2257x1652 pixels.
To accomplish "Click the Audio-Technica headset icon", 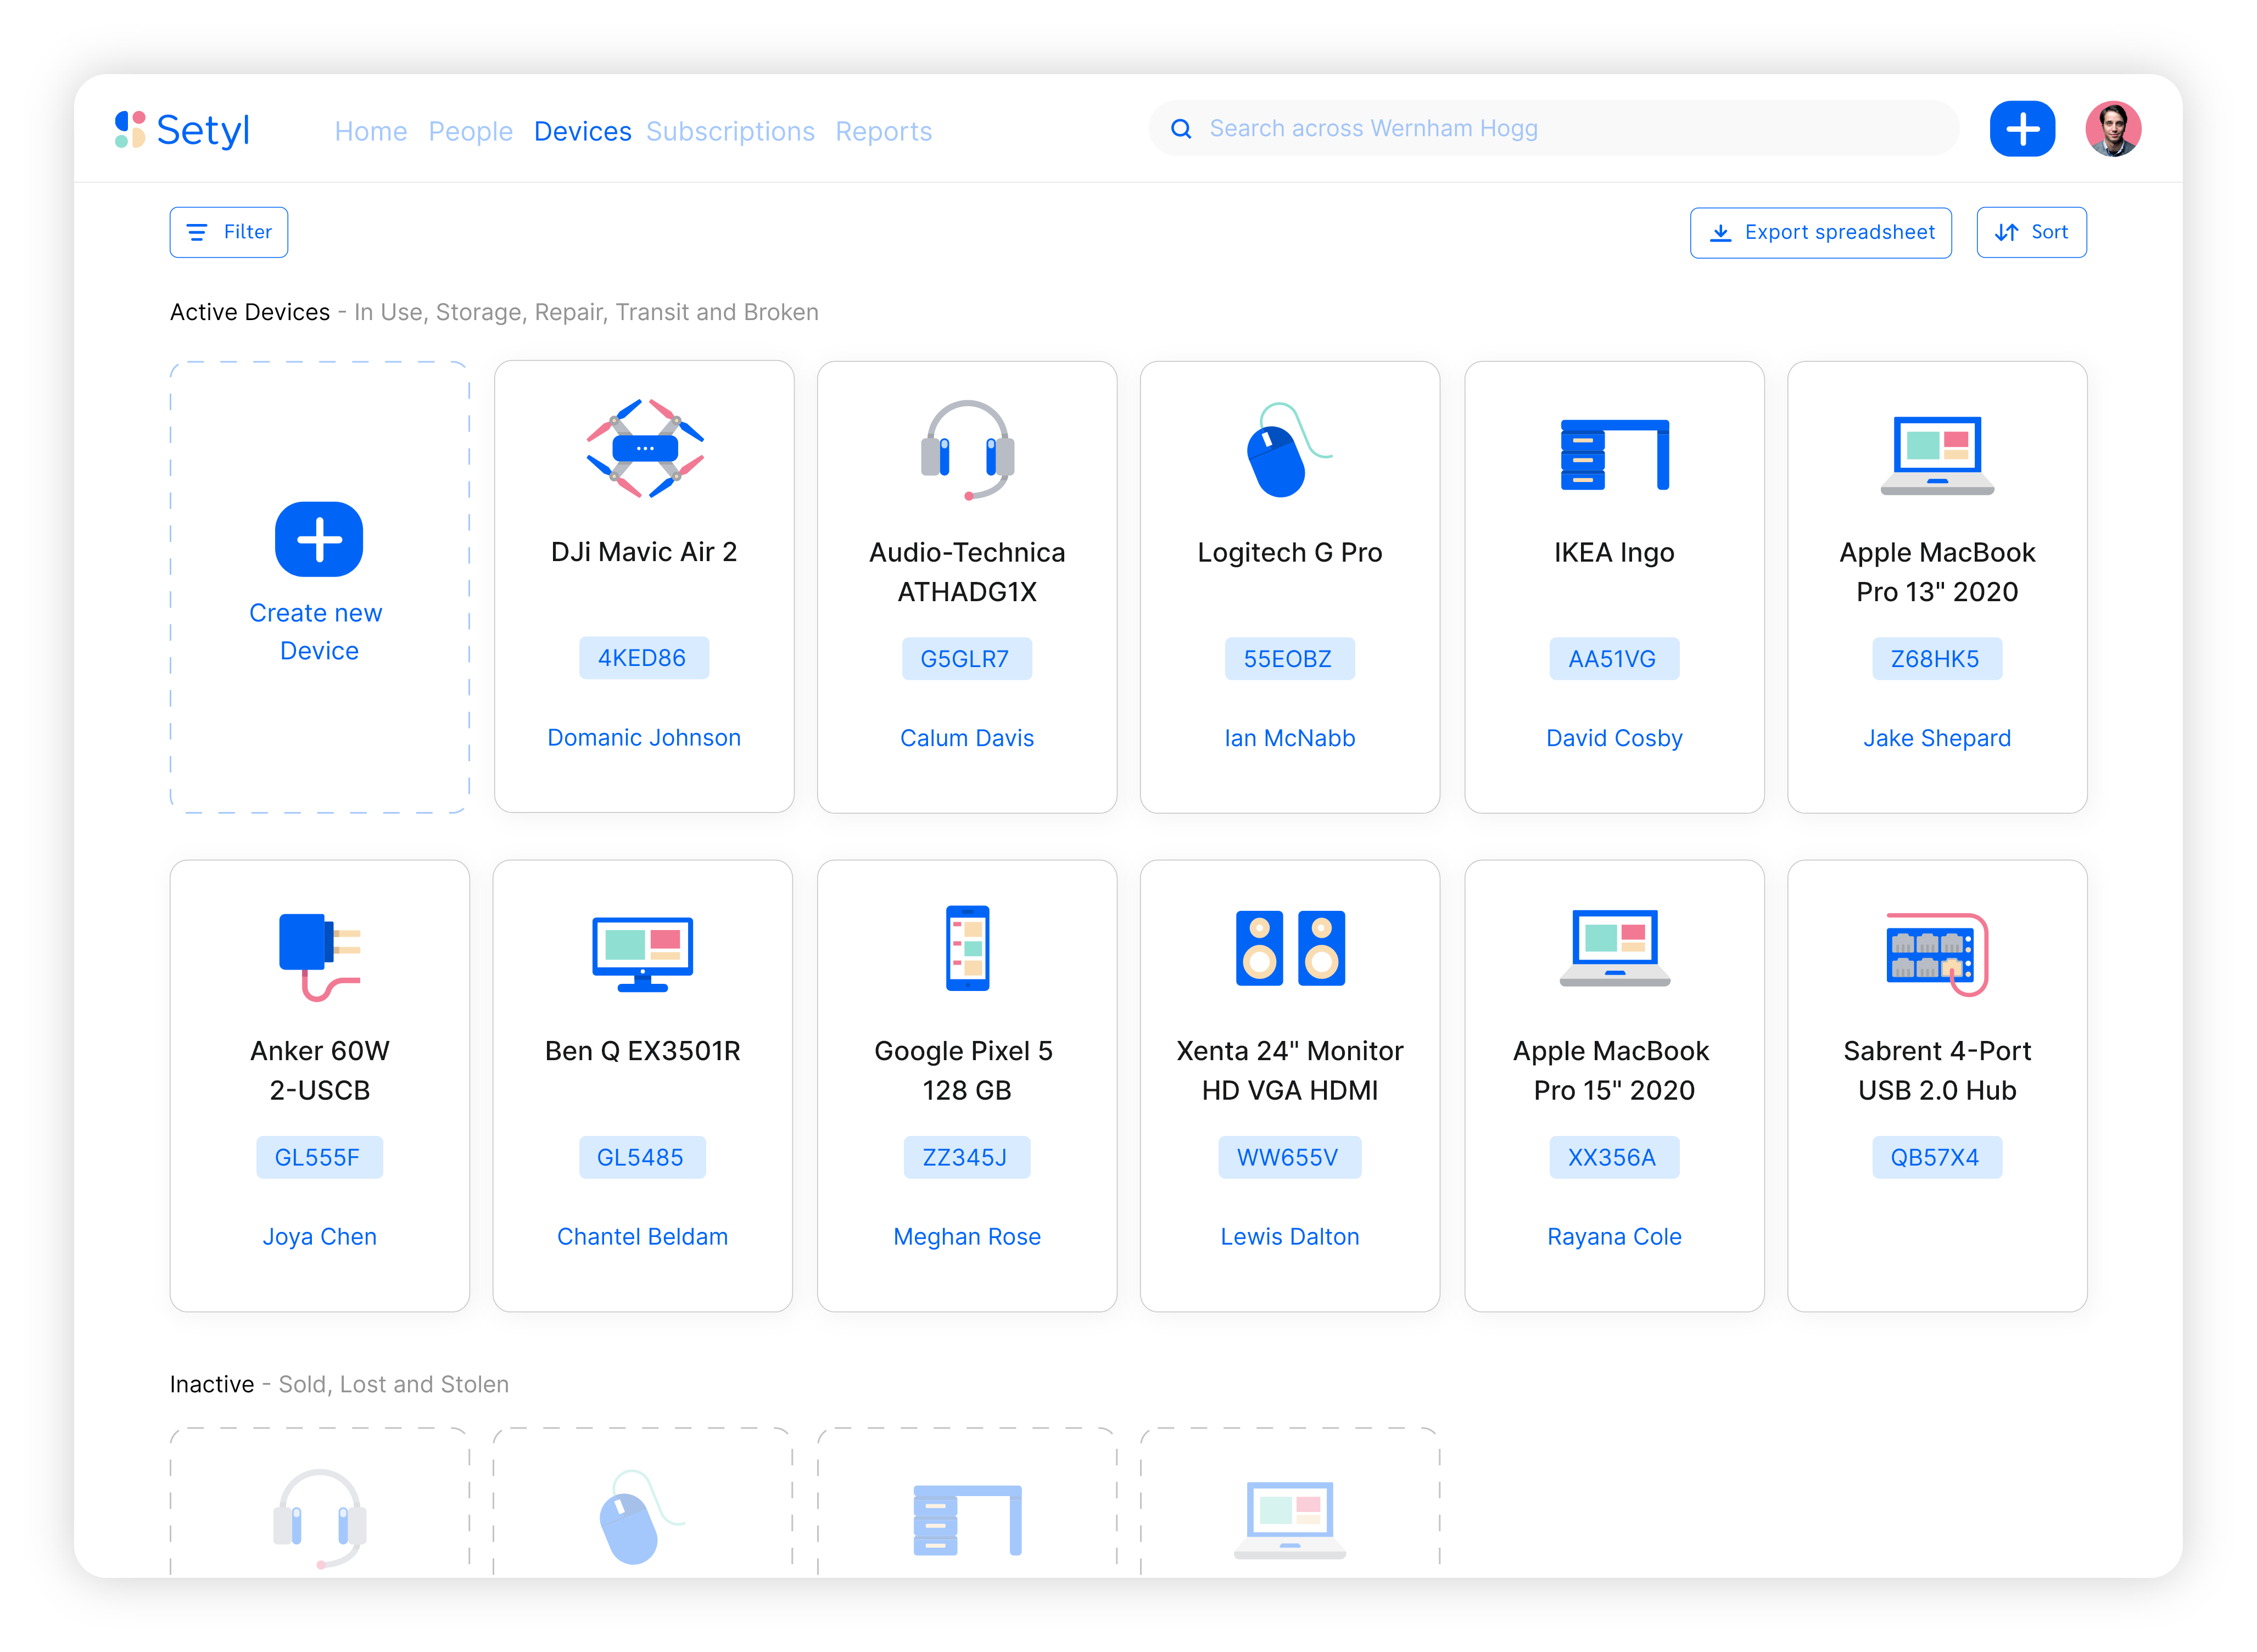I will 967,449.
